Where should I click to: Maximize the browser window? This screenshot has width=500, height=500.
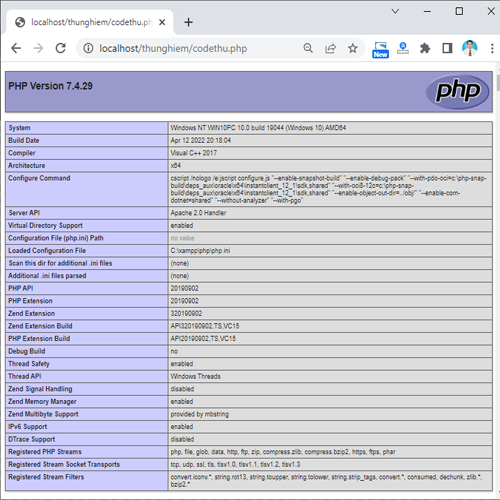click(x=459, y=11)
